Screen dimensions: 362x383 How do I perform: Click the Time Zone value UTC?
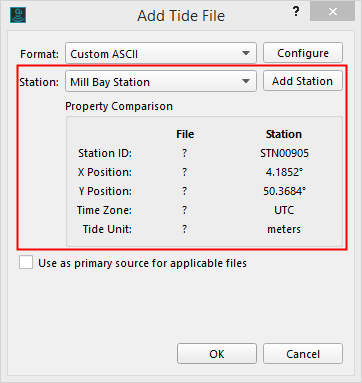[x=284, y=210]
